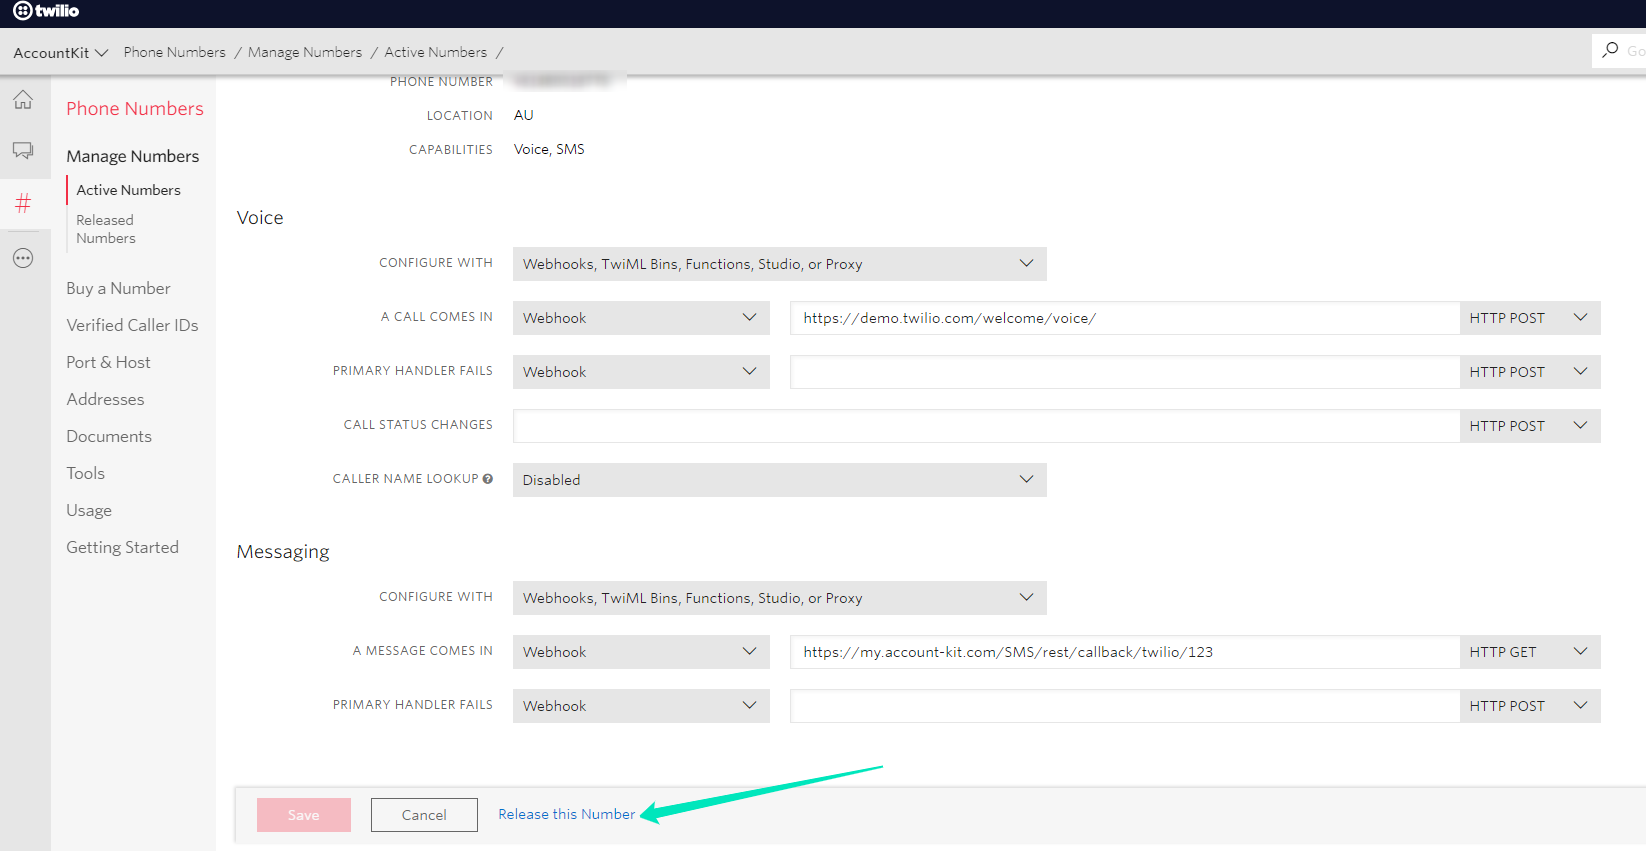Open Voice Primary Handler Fails Webhook dropdown
1646x851 pixels.
[641, 372]
